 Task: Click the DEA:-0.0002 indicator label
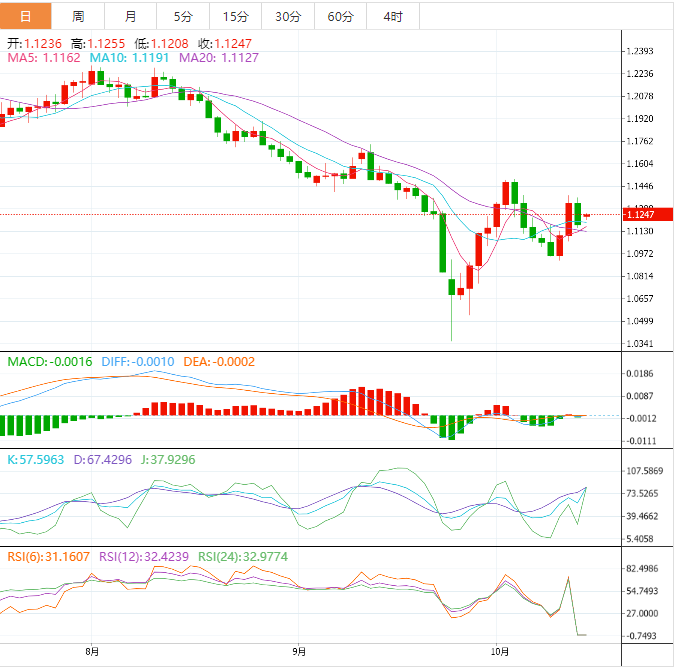(219, 362)
